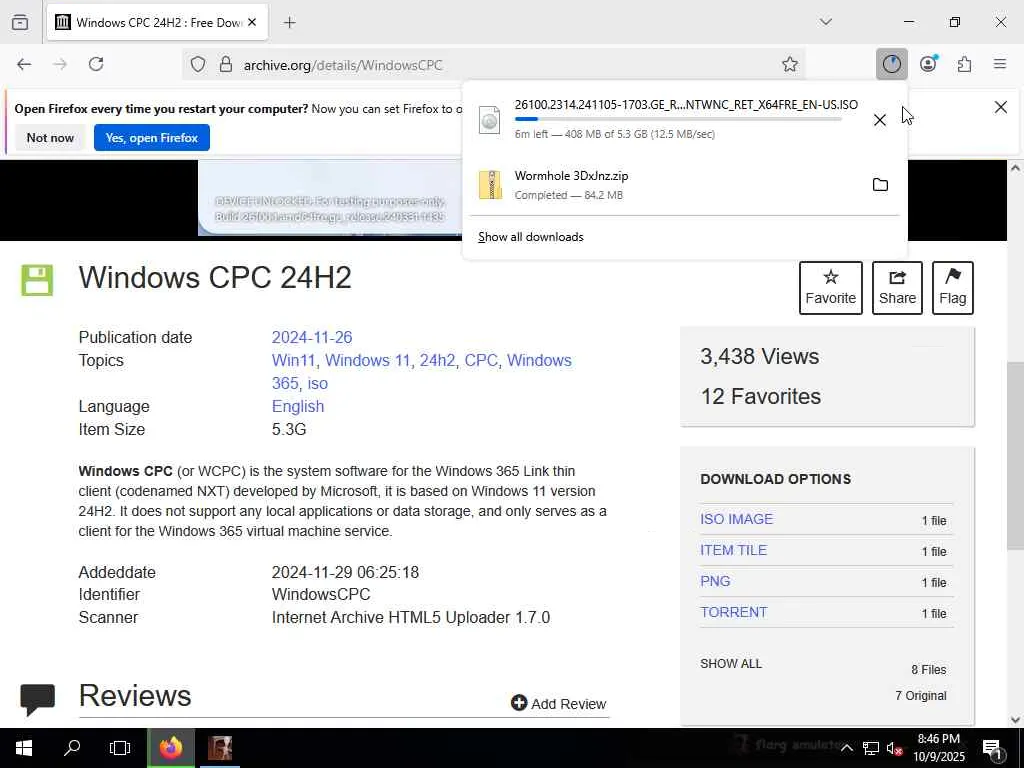The height and width of the screenshot is (768, 1024).
Task: Click the Not now button
Action: pyautogui.click(x=50, y=138)
